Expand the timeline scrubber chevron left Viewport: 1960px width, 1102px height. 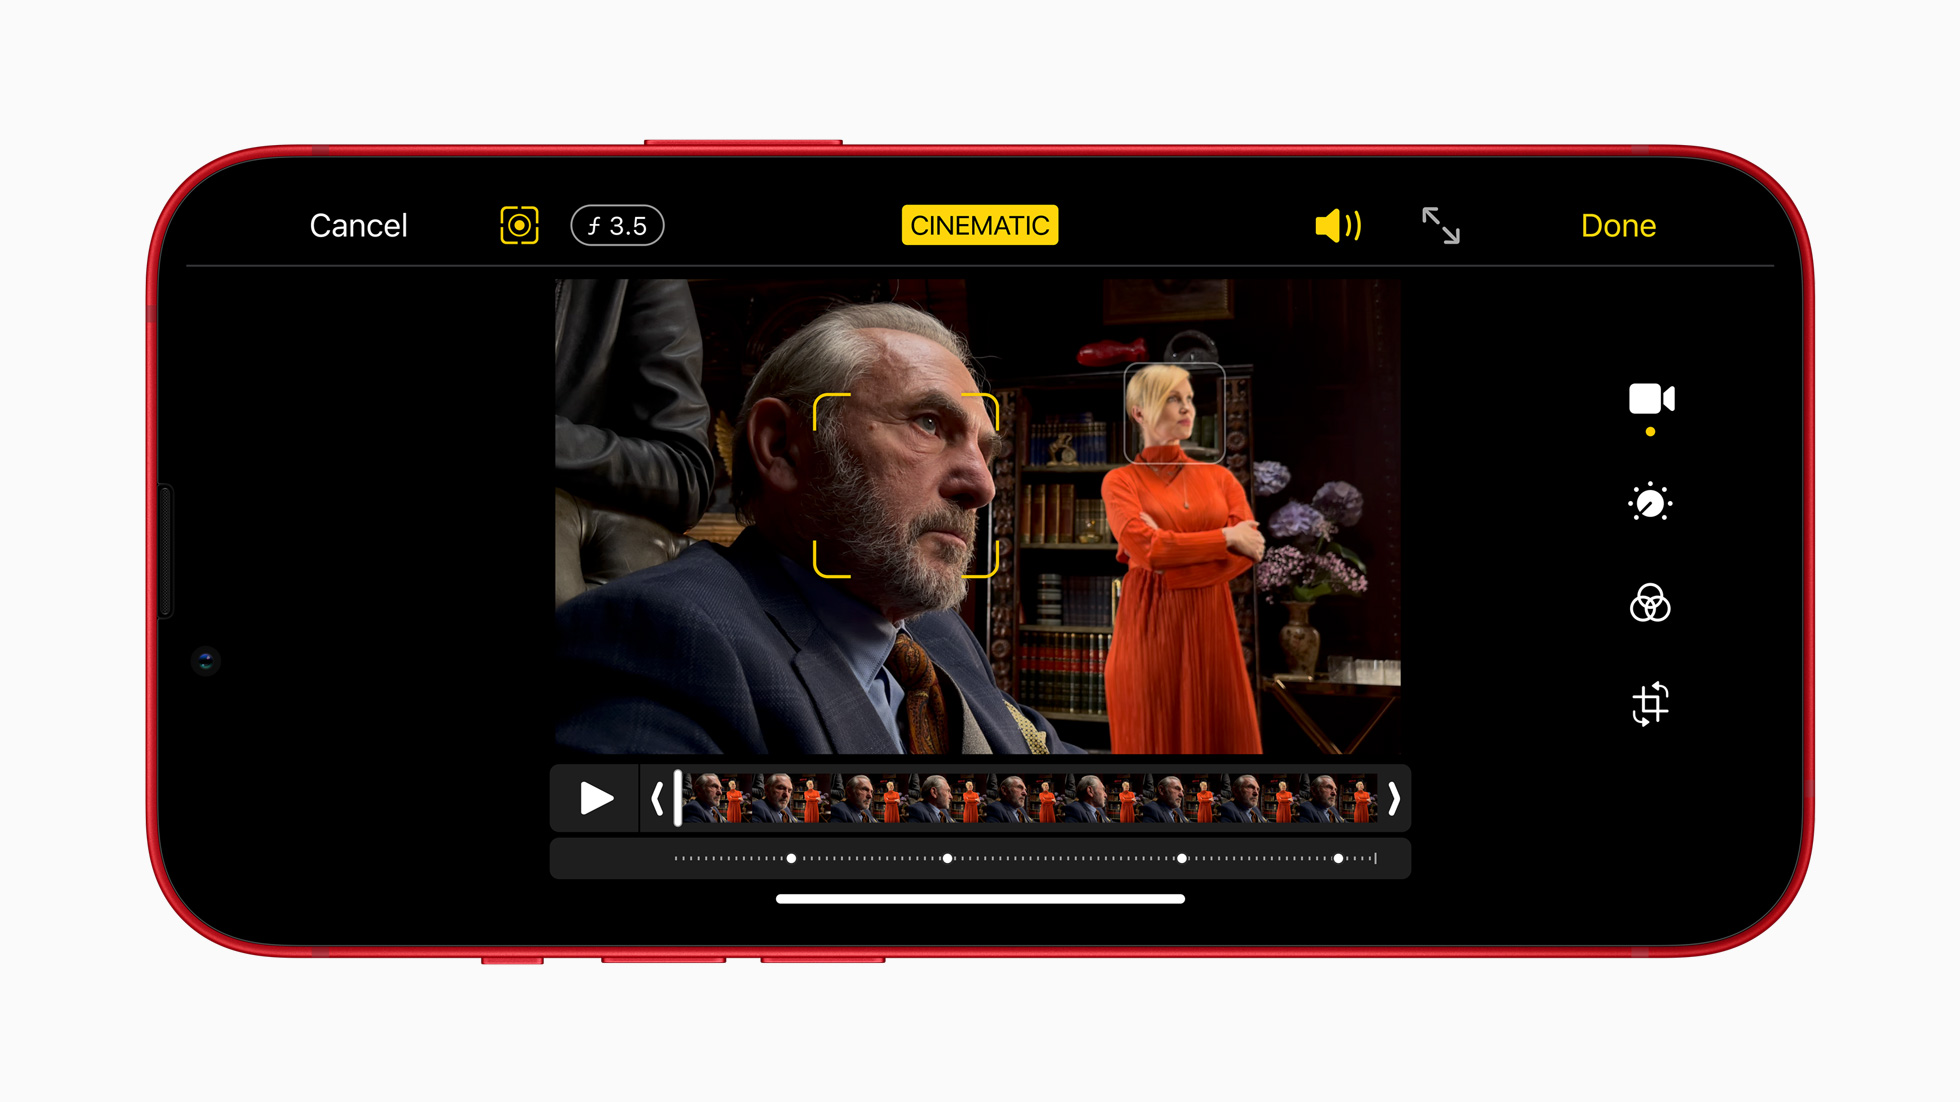[x=658, y=798]
